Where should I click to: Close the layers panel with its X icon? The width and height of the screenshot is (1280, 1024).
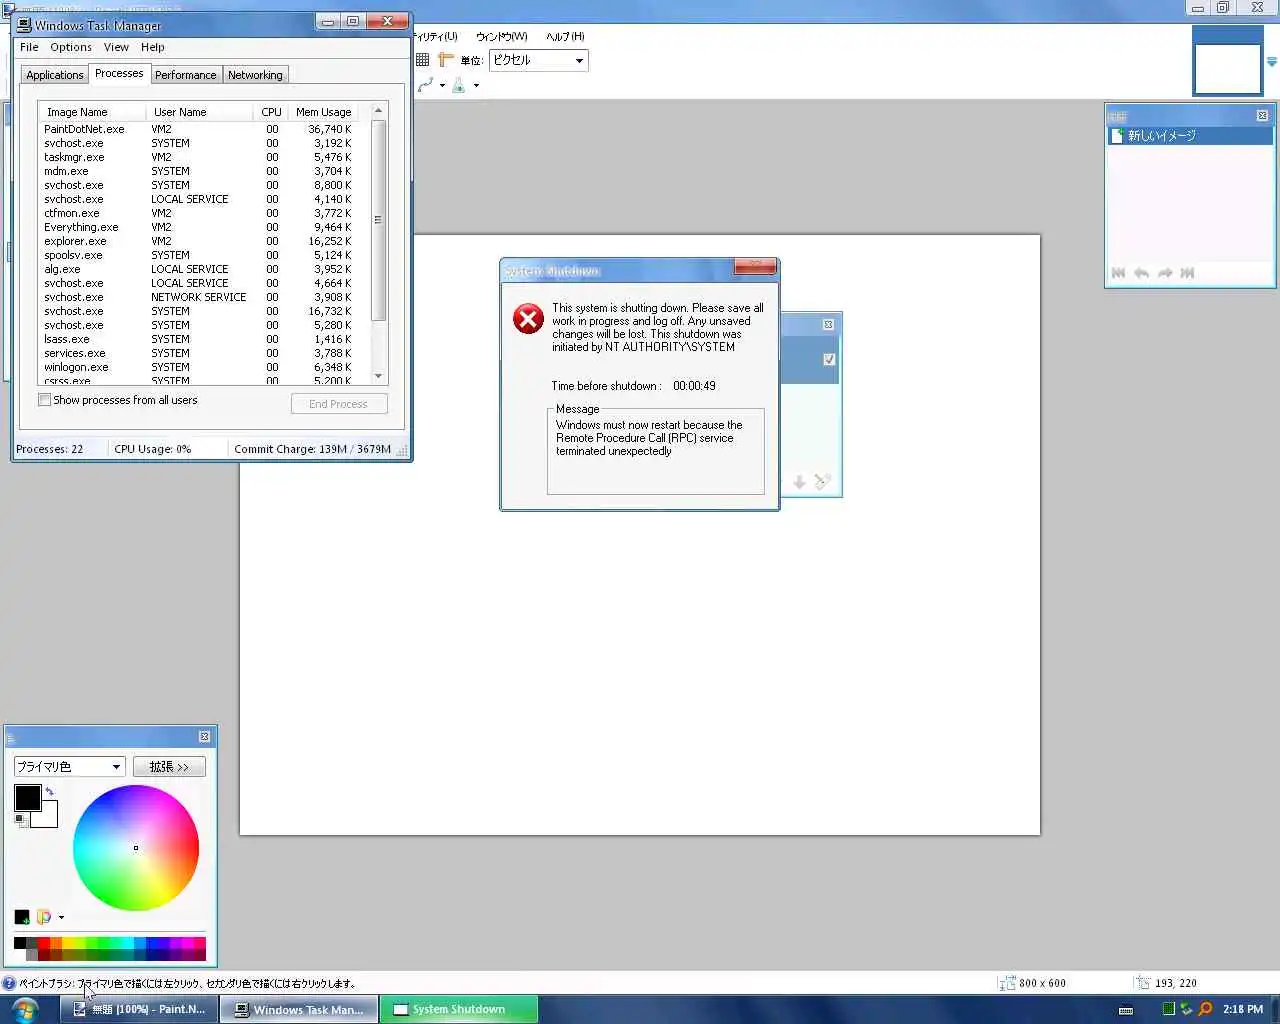pyautogui.click(x=828, y=325)
